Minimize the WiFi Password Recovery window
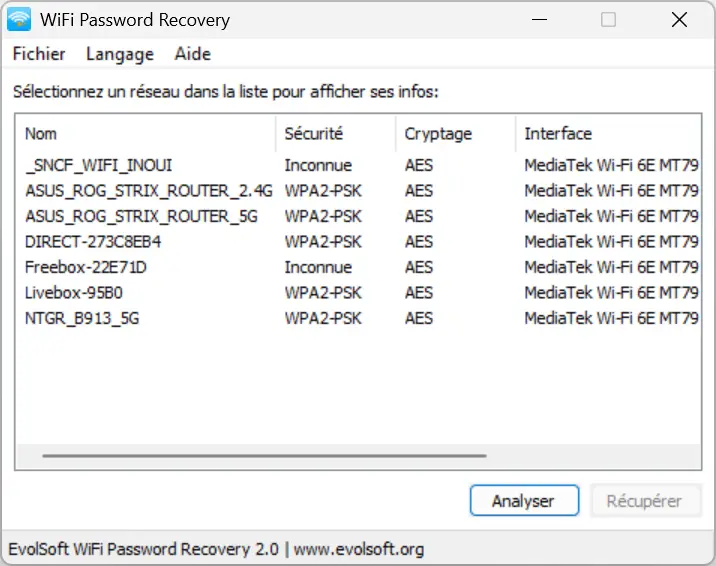The height and width of the screenshot is (566, 716). click(x=539, y=20)
